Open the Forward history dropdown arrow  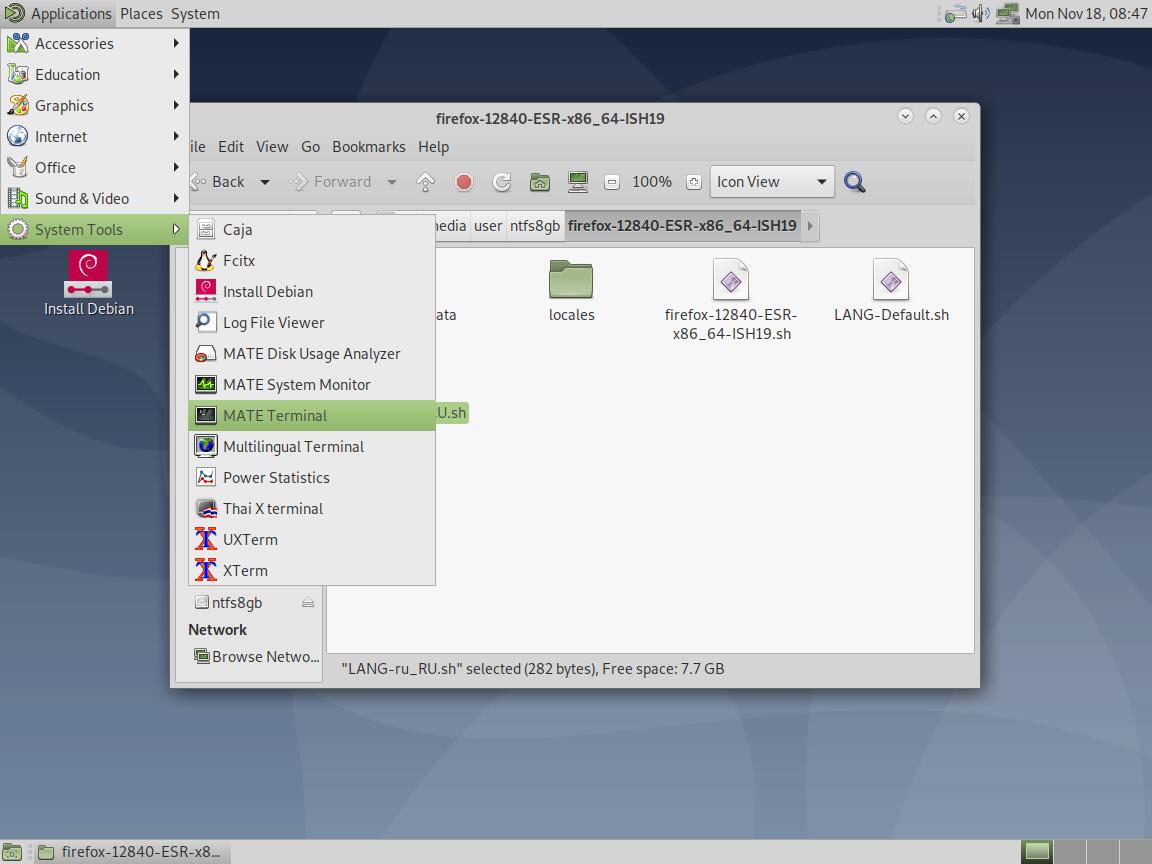coord(392,182)
